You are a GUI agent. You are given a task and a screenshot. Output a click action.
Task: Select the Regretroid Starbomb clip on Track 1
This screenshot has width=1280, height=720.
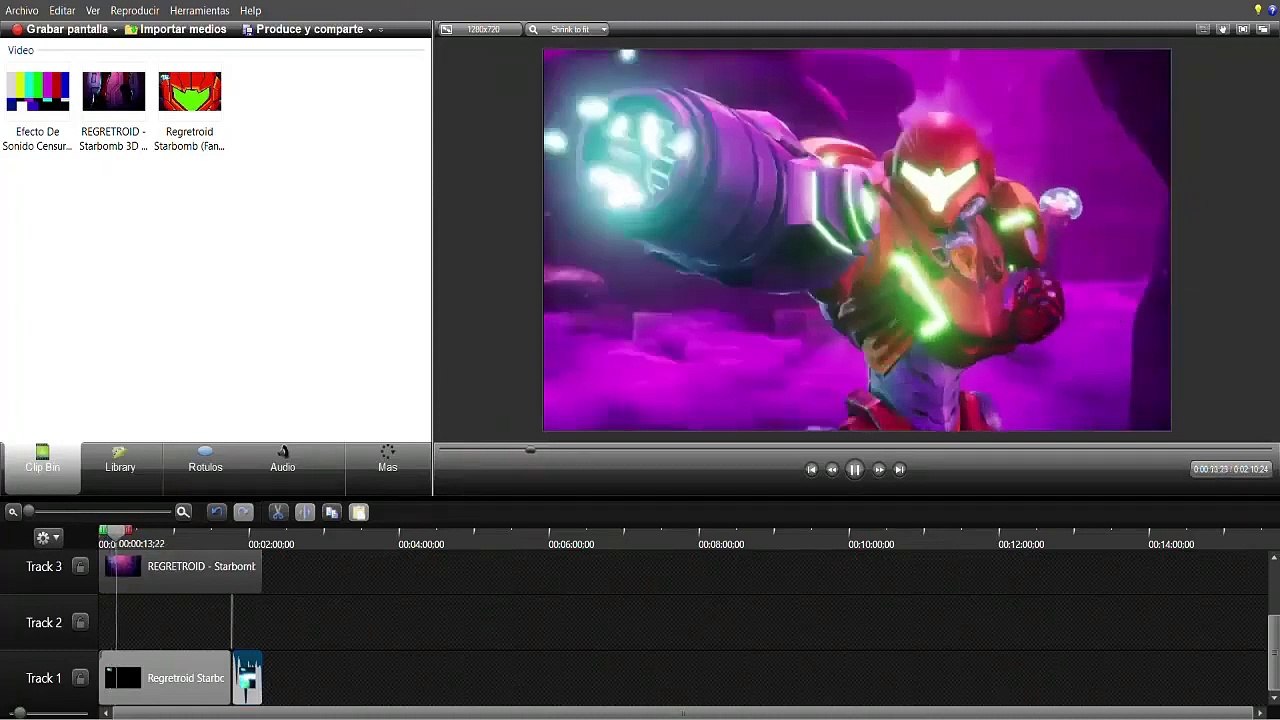pos(165,678)
